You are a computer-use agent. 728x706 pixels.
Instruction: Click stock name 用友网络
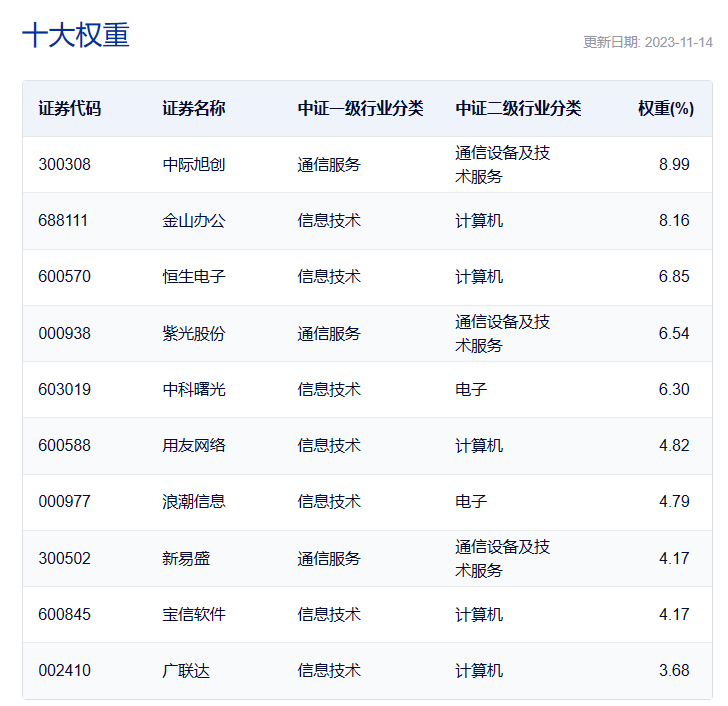tap(194, 446)
